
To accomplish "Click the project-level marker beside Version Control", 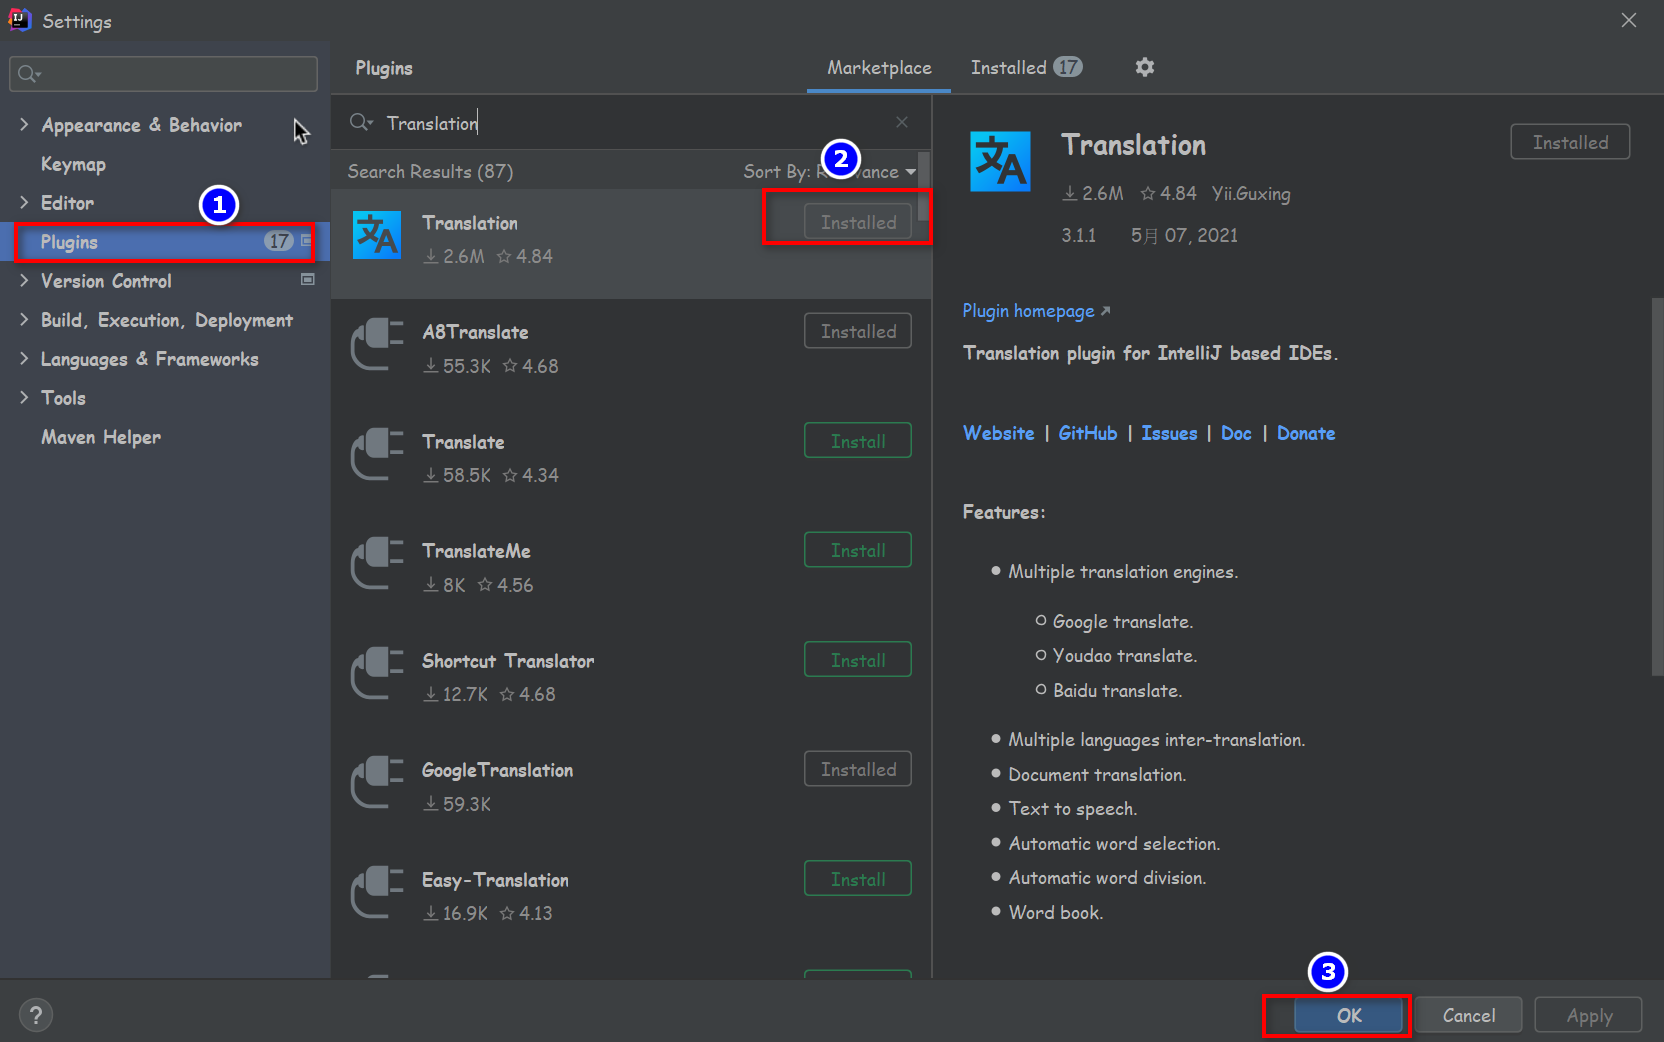I will click(308, 280).
